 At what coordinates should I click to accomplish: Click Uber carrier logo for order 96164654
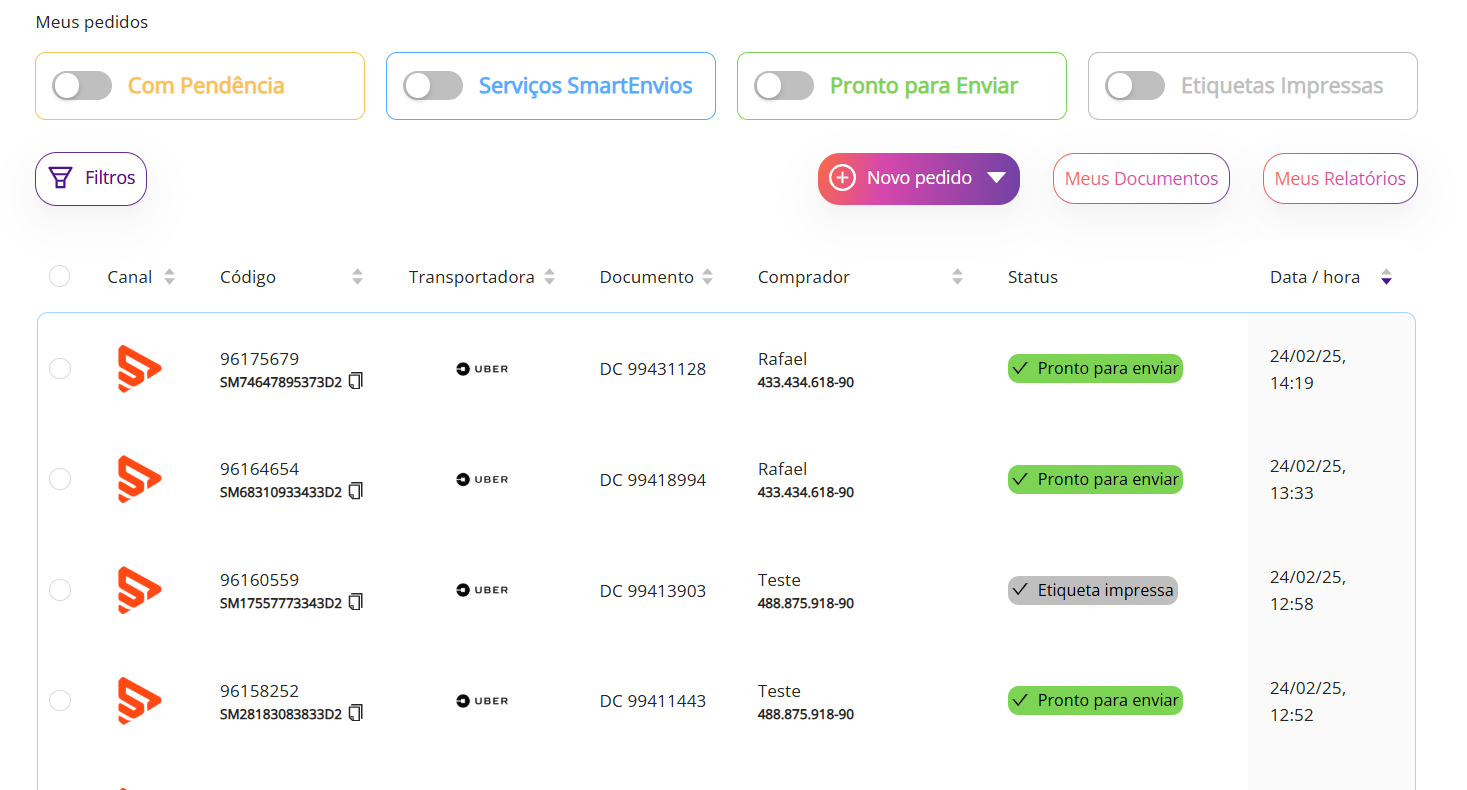coord(482,479)
